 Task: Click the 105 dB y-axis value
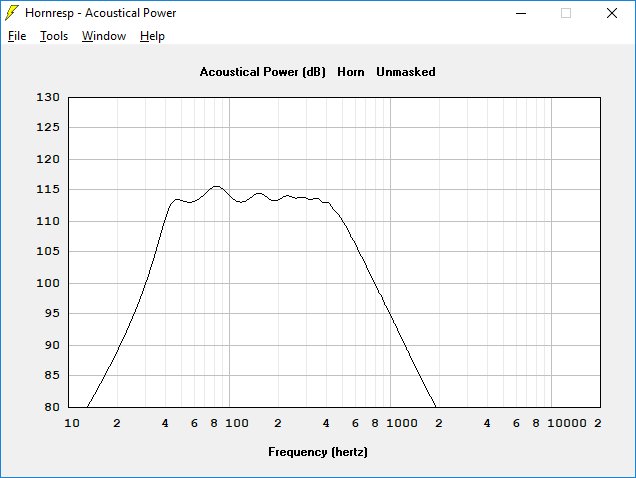[48, 251]
